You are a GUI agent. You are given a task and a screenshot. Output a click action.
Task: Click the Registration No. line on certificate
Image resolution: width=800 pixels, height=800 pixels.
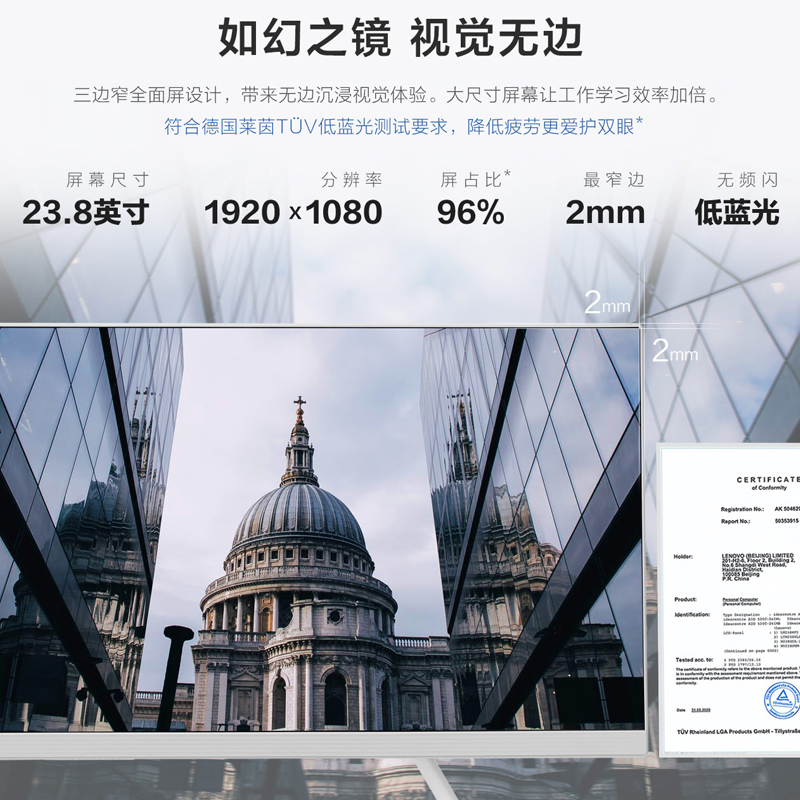760,509
